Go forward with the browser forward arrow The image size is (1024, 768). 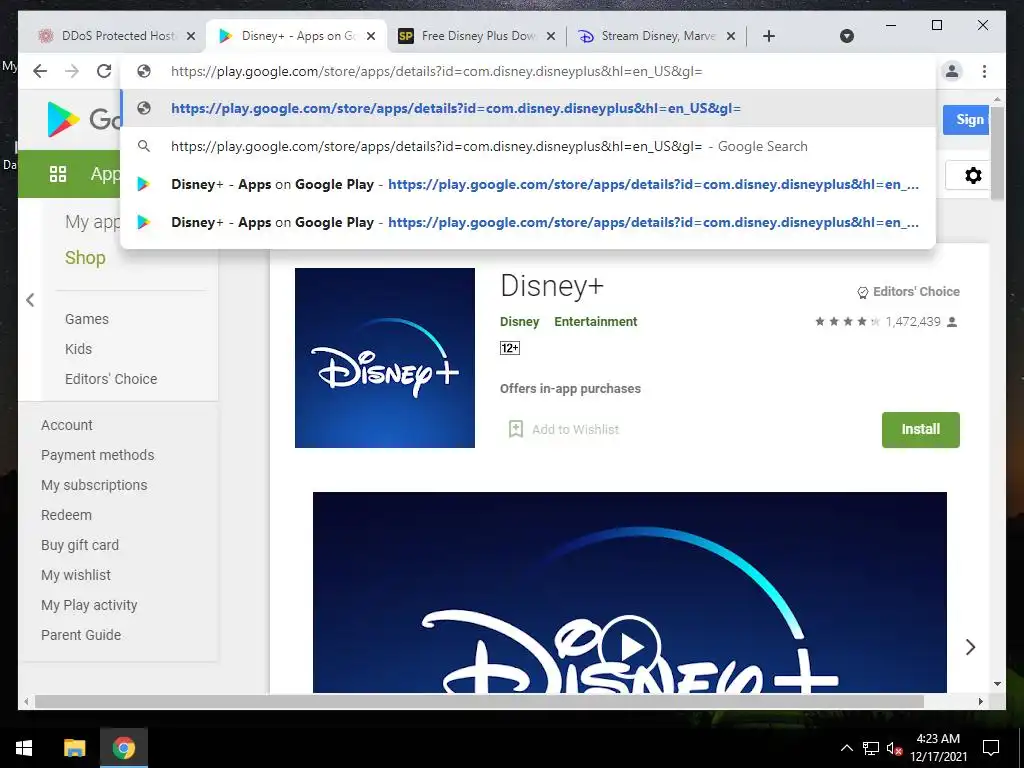[x=72, y=71]
